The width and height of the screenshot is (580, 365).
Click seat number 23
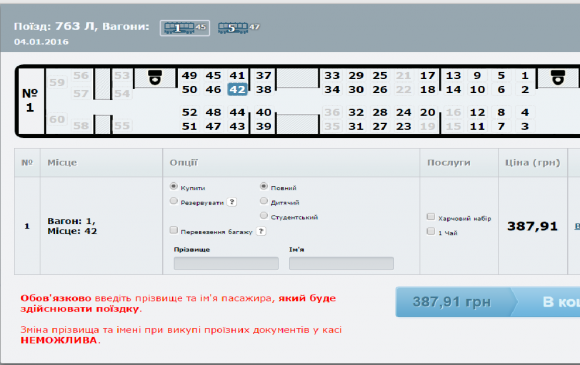(x=404, y=126)
